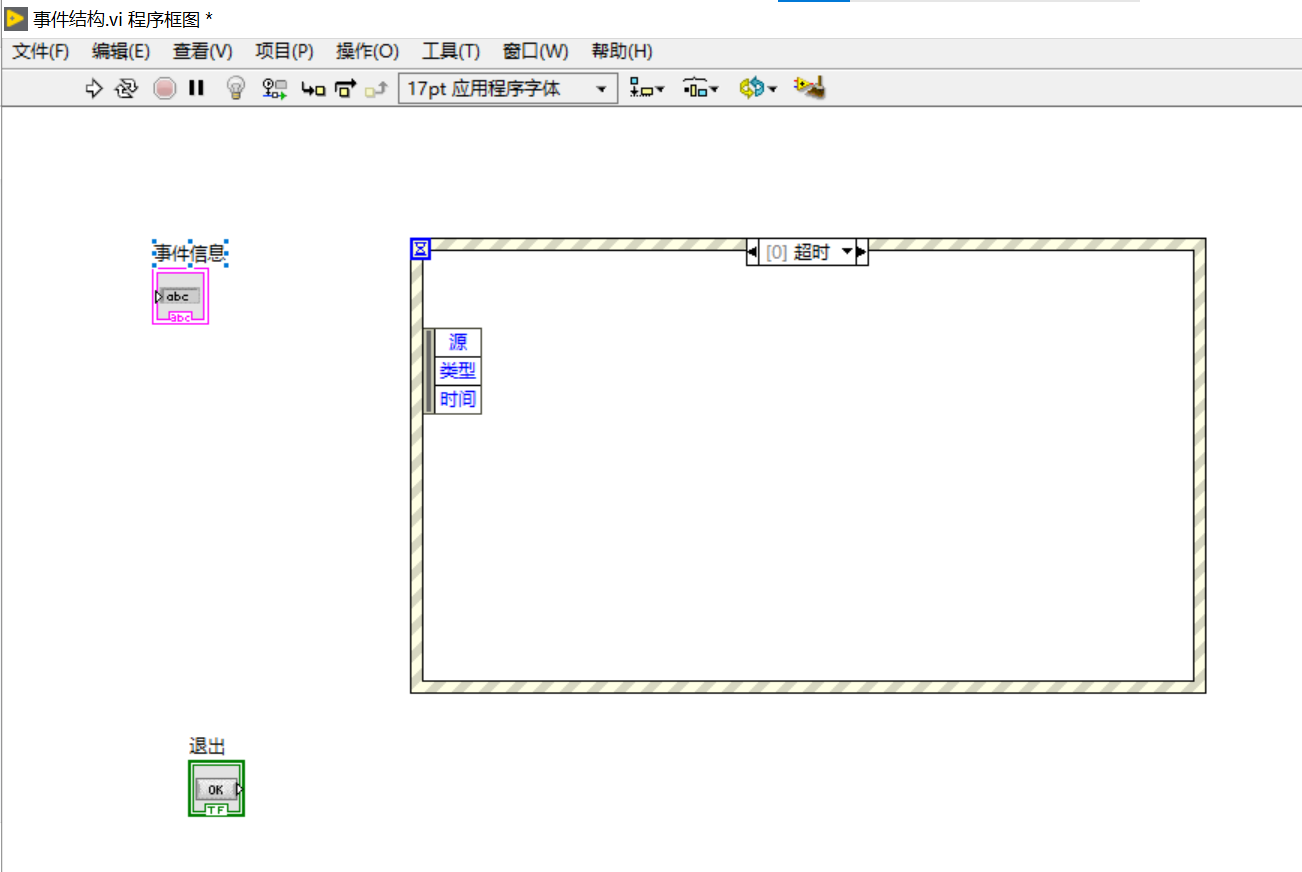The width and height of the screenshot is (1302, 872).
Task: Open the 项目(P) menu
Action: click(284, 51)
